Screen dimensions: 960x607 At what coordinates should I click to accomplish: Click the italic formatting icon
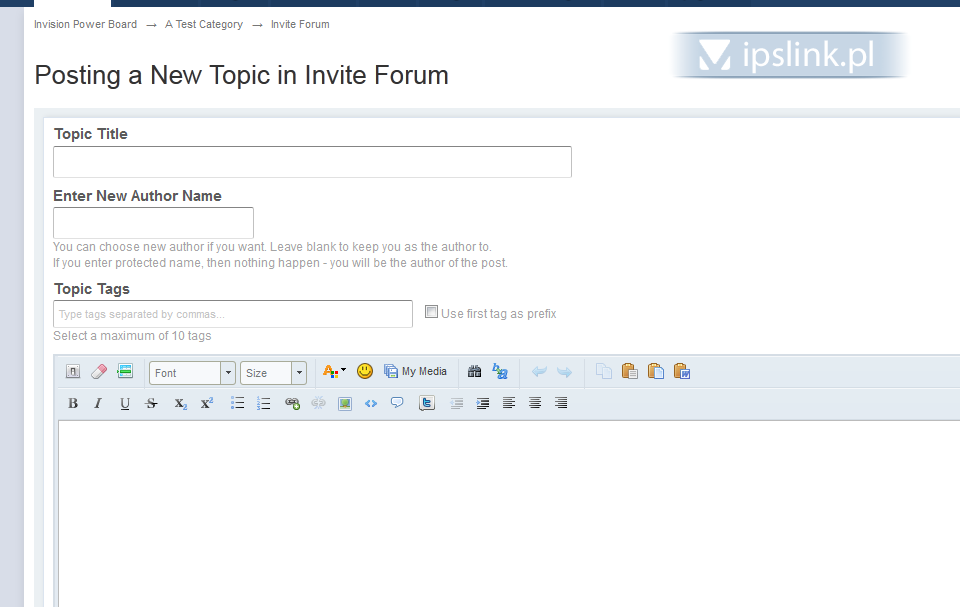pyautogui.click(x=98, y=404)
